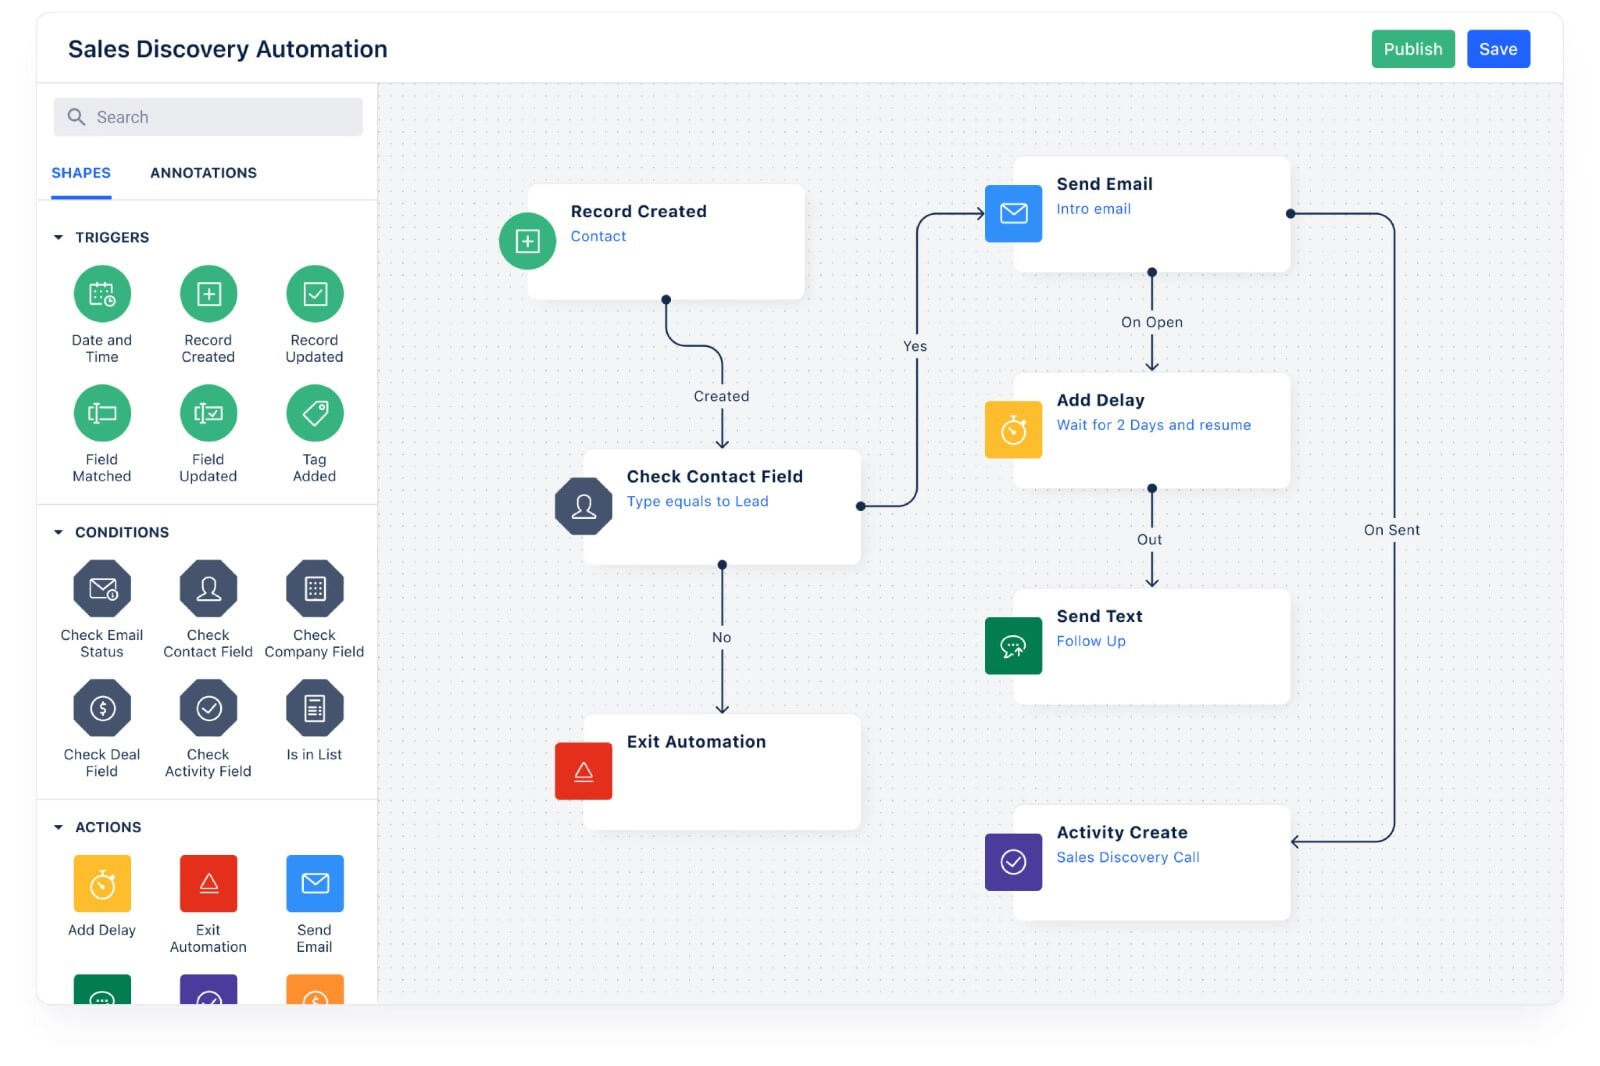Select the Yes connector label
The image size is (1600, 1066).
pos(915,346)
